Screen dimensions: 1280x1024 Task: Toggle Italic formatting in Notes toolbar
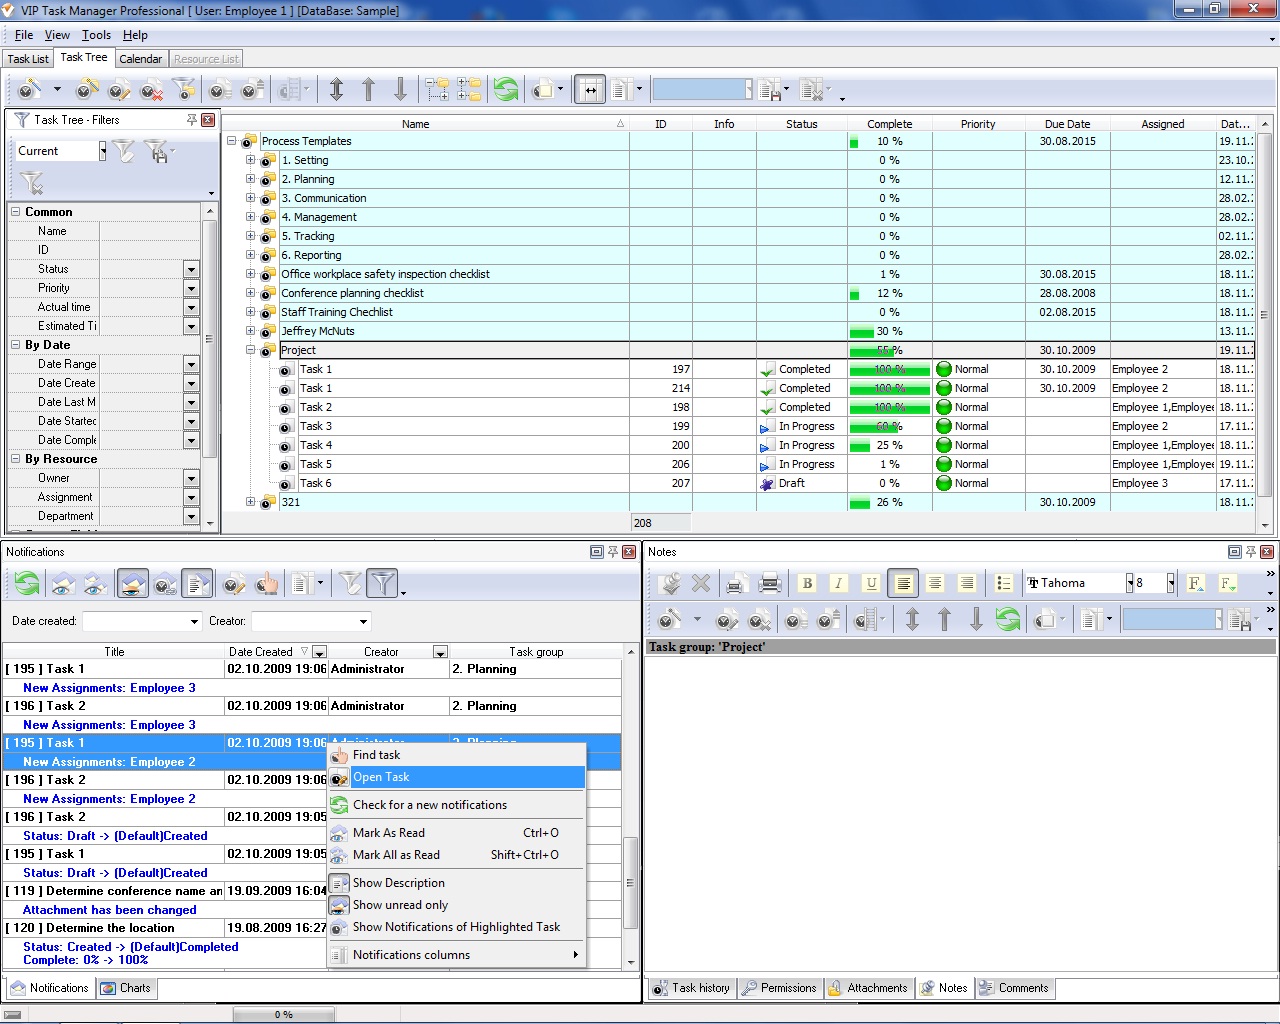tap(839, 583)
